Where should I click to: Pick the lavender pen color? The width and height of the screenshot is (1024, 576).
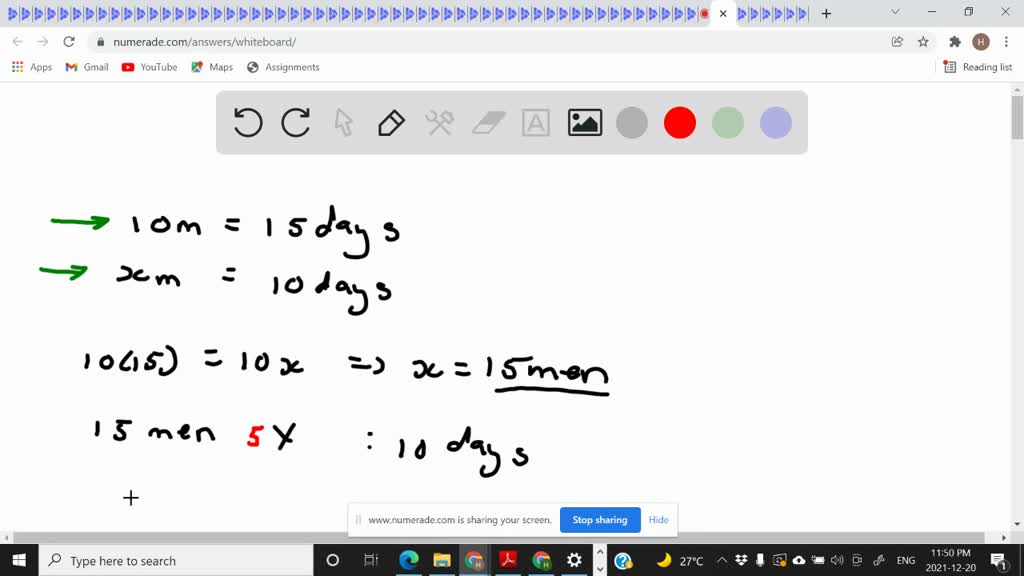coord(776,123)
